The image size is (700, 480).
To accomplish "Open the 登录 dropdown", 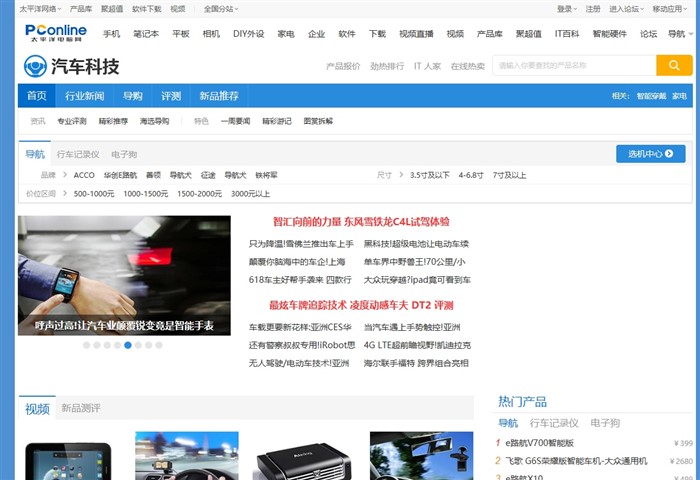I will (567, 8).
